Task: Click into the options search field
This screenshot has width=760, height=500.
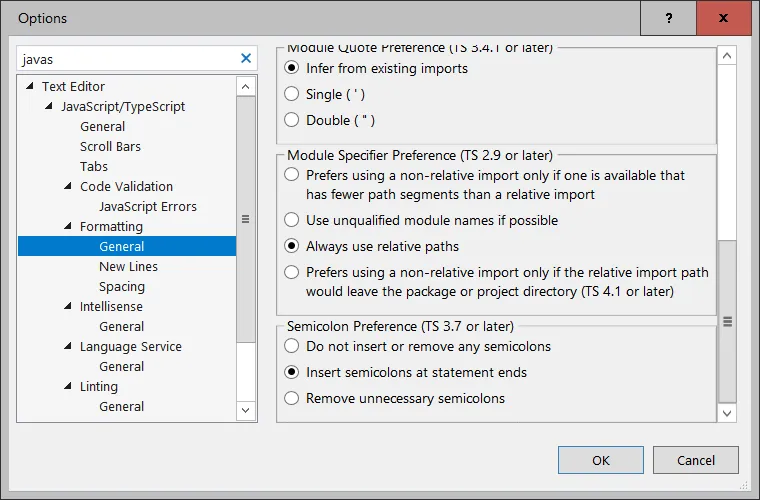Action: (125, 59)
